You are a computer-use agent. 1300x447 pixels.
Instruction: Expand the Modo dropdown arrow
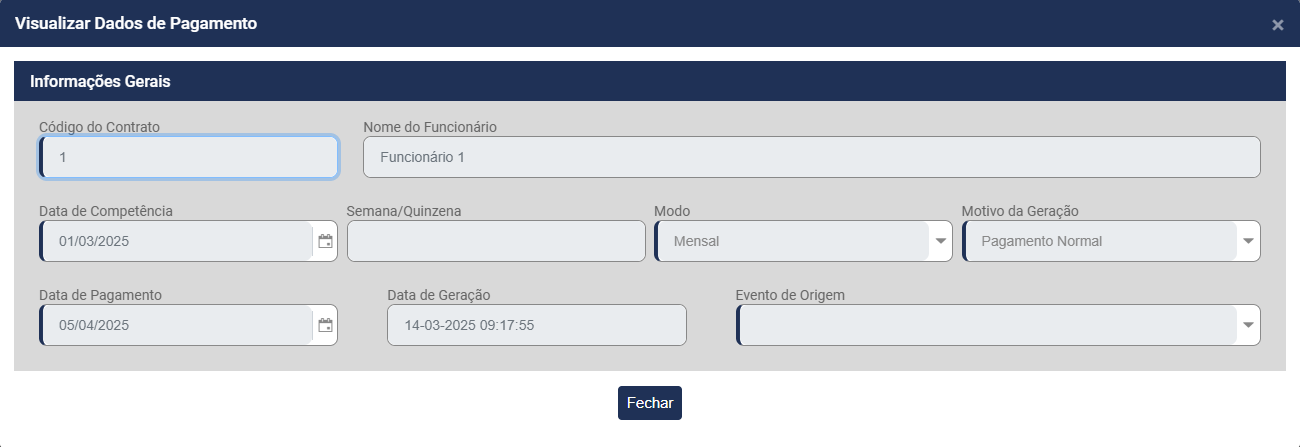(940, 241)
